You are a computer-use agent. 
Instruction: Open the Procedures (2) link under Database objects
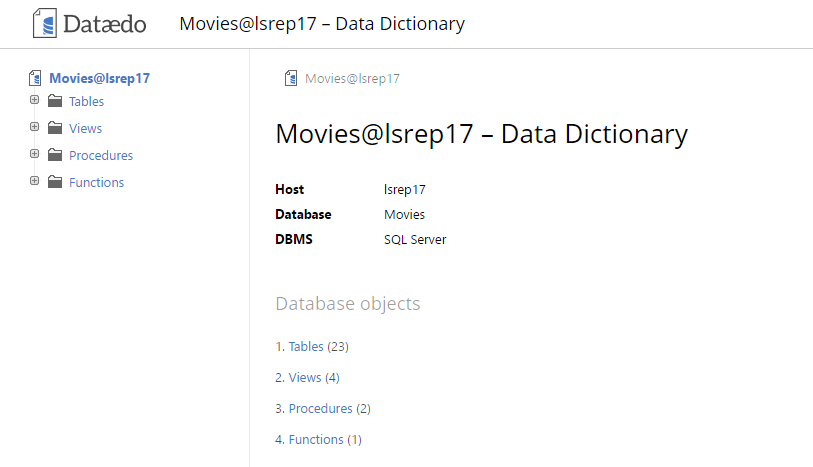point(320,409)
